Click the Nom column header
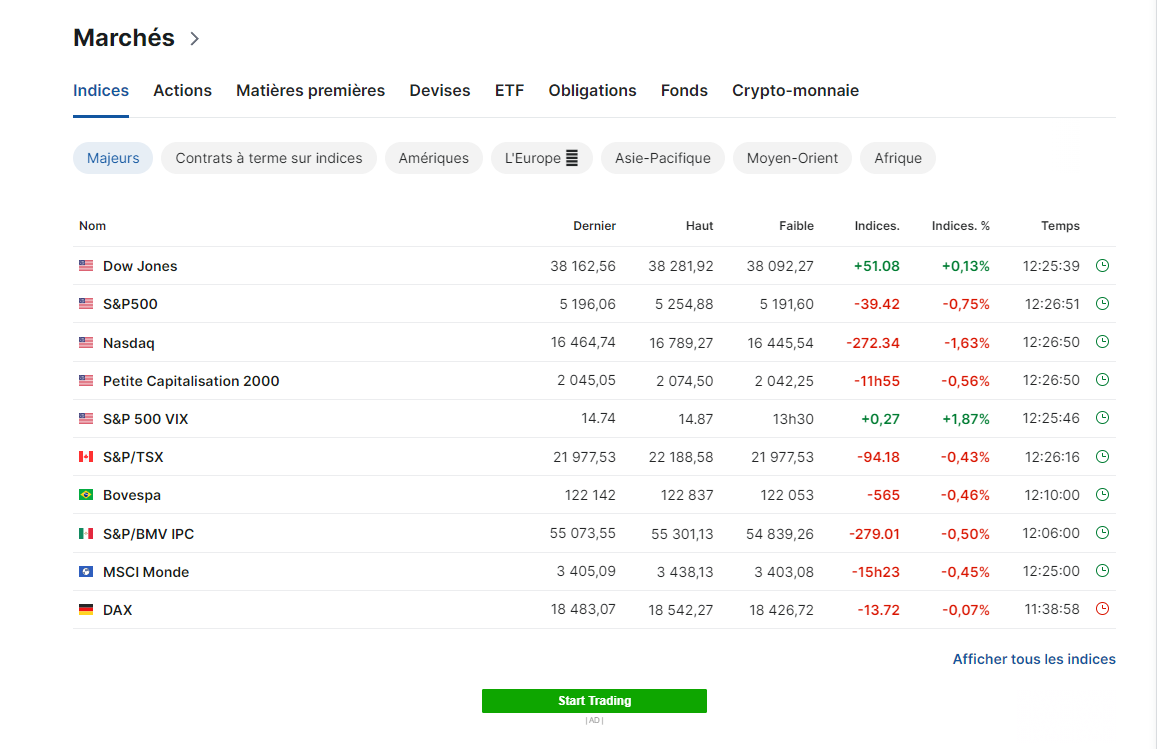The image size is (1157, 749). pos(92,226)
